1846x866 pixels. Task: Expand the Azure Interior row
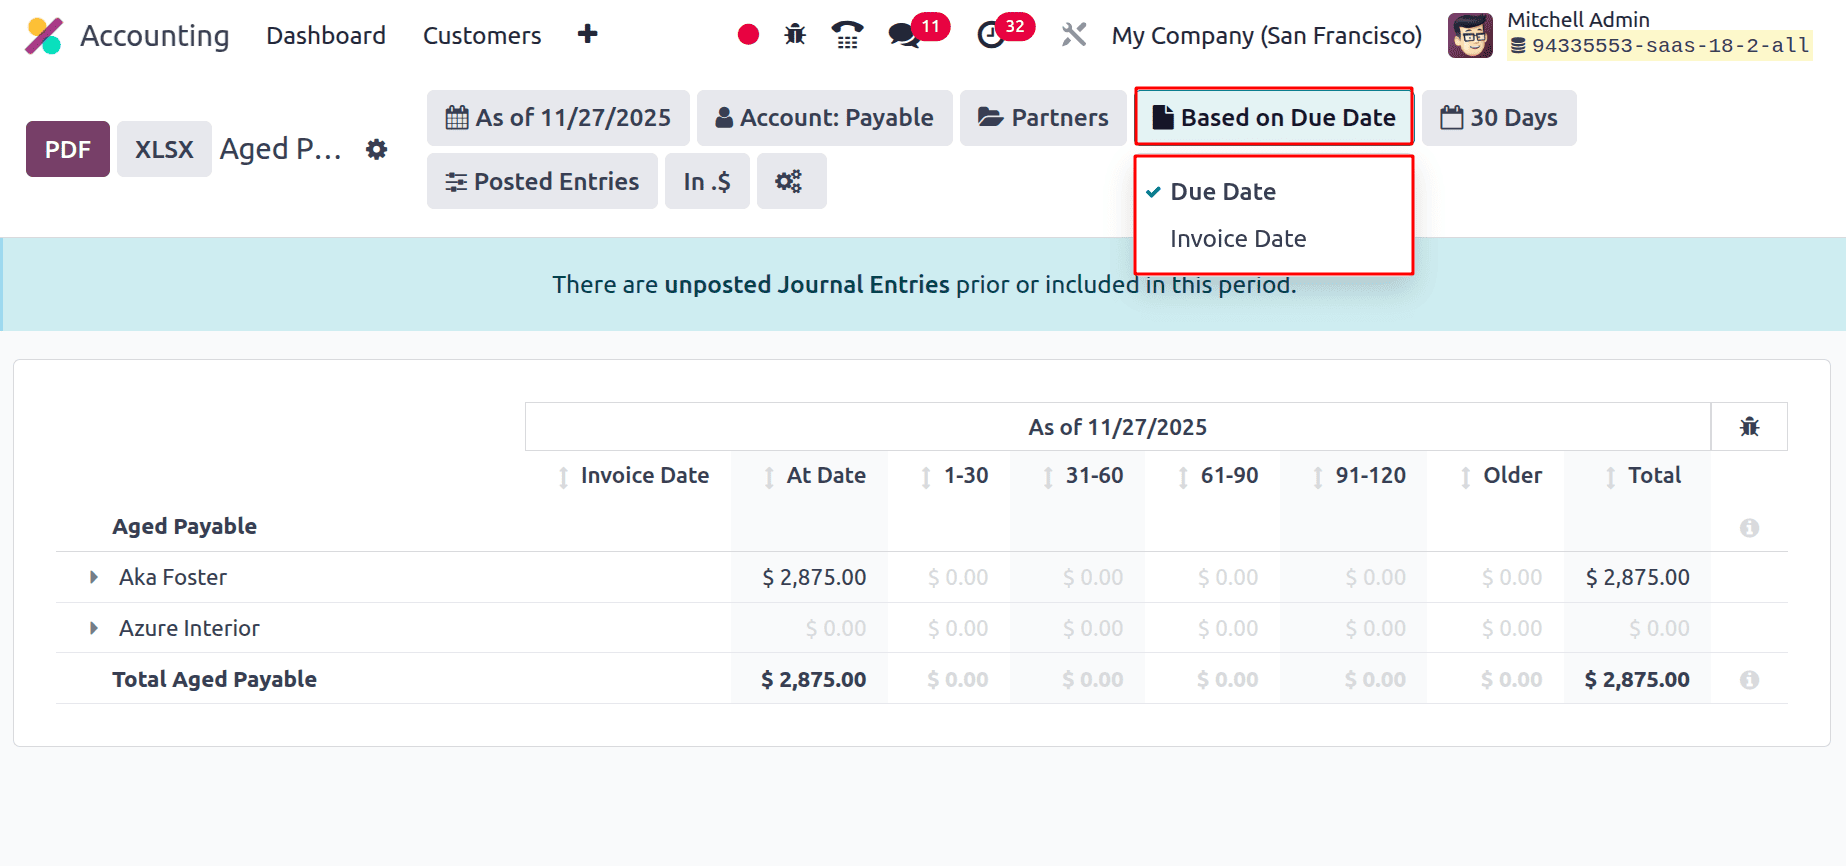pyautogui.click(x=94, y=628)
